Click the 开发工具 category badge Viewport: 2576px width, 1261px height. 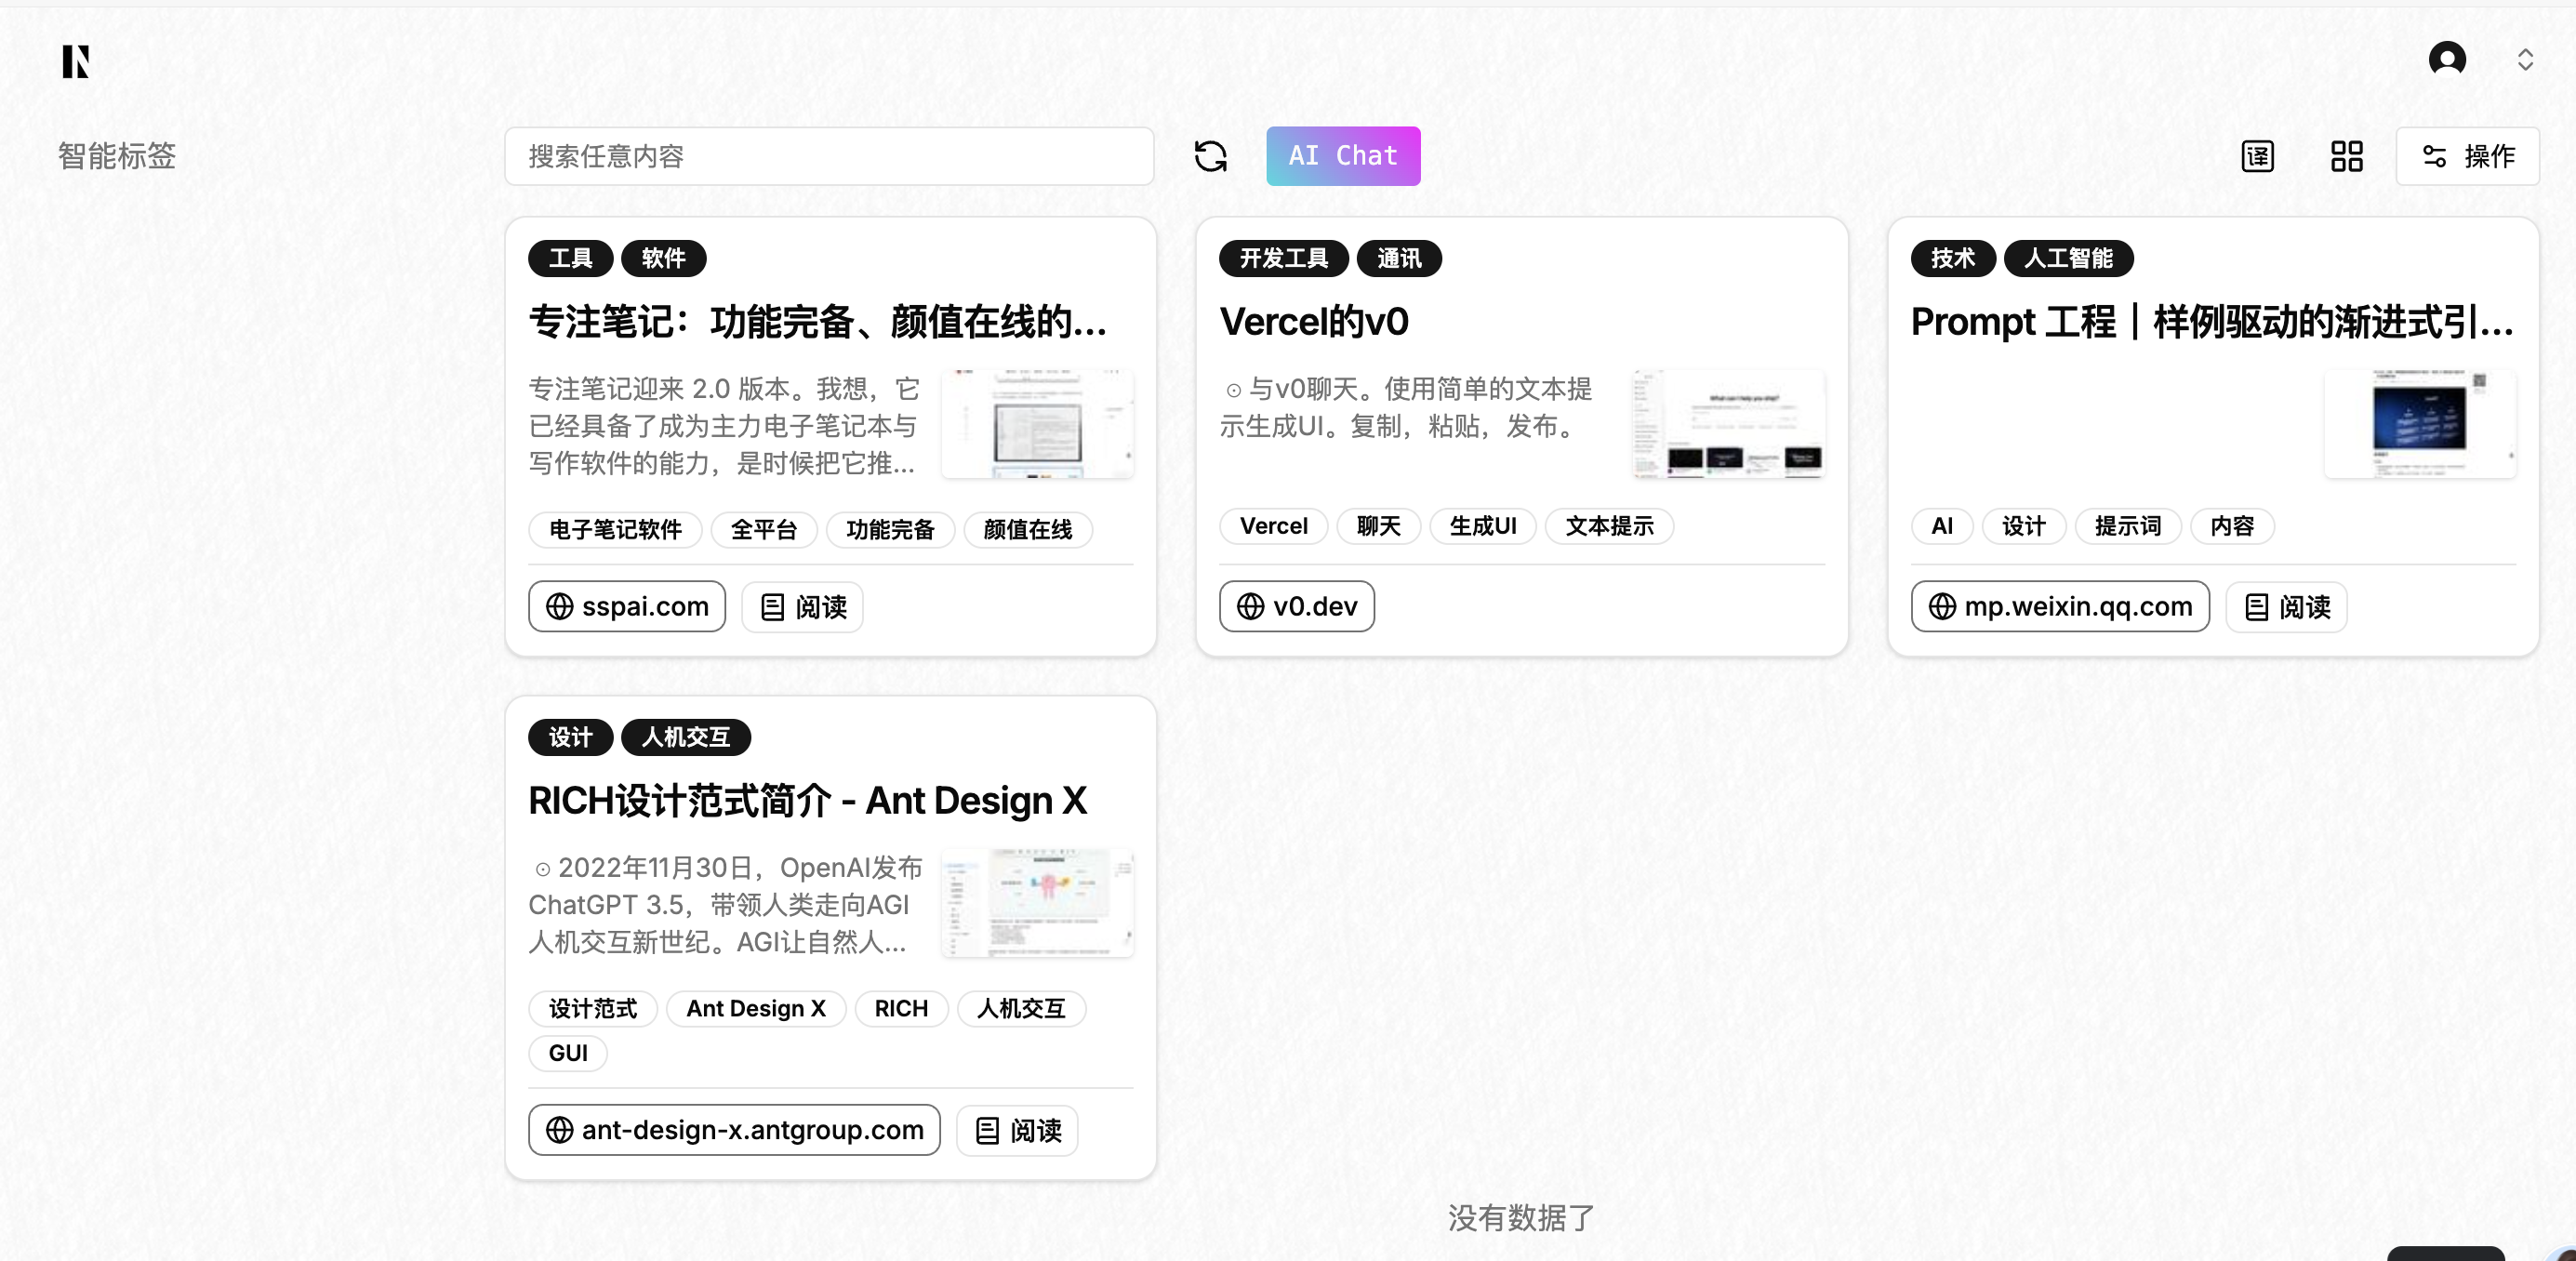pos(1283,259)
